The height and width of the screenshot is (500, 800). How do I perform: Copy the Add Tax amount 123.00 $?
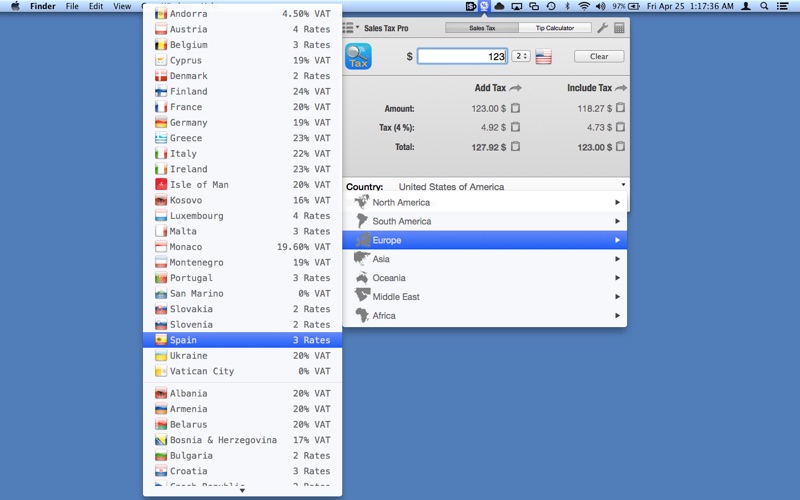coord(515,108)
